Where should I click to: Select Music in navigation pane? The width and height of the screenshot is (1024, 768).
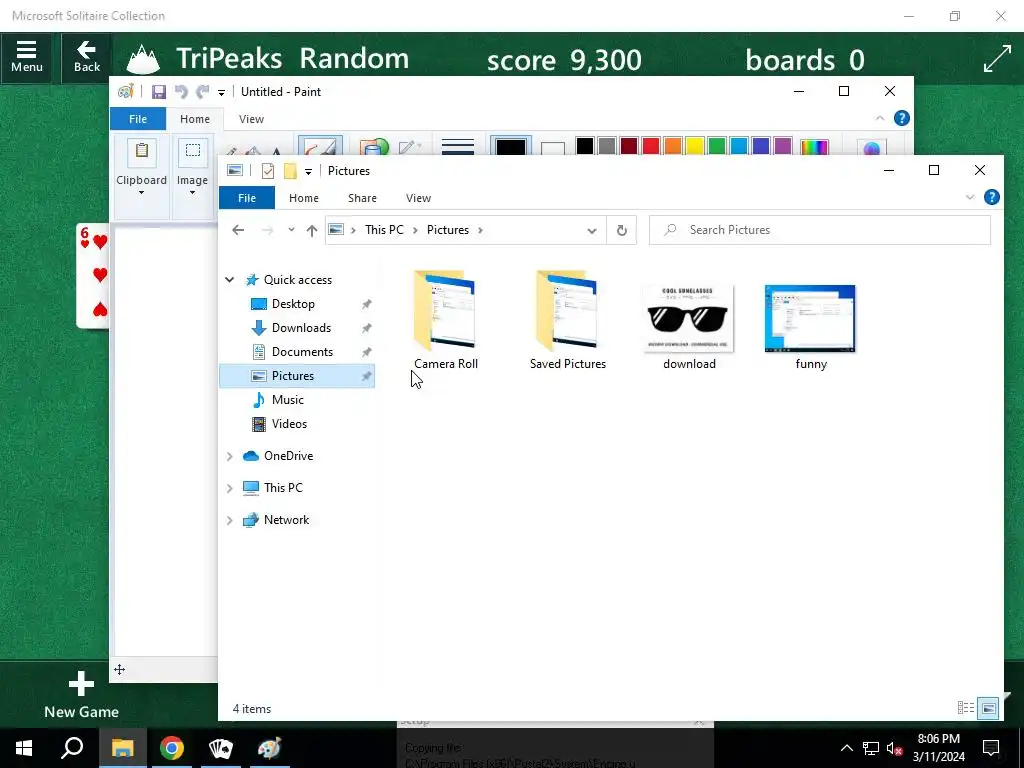[288, 400]
